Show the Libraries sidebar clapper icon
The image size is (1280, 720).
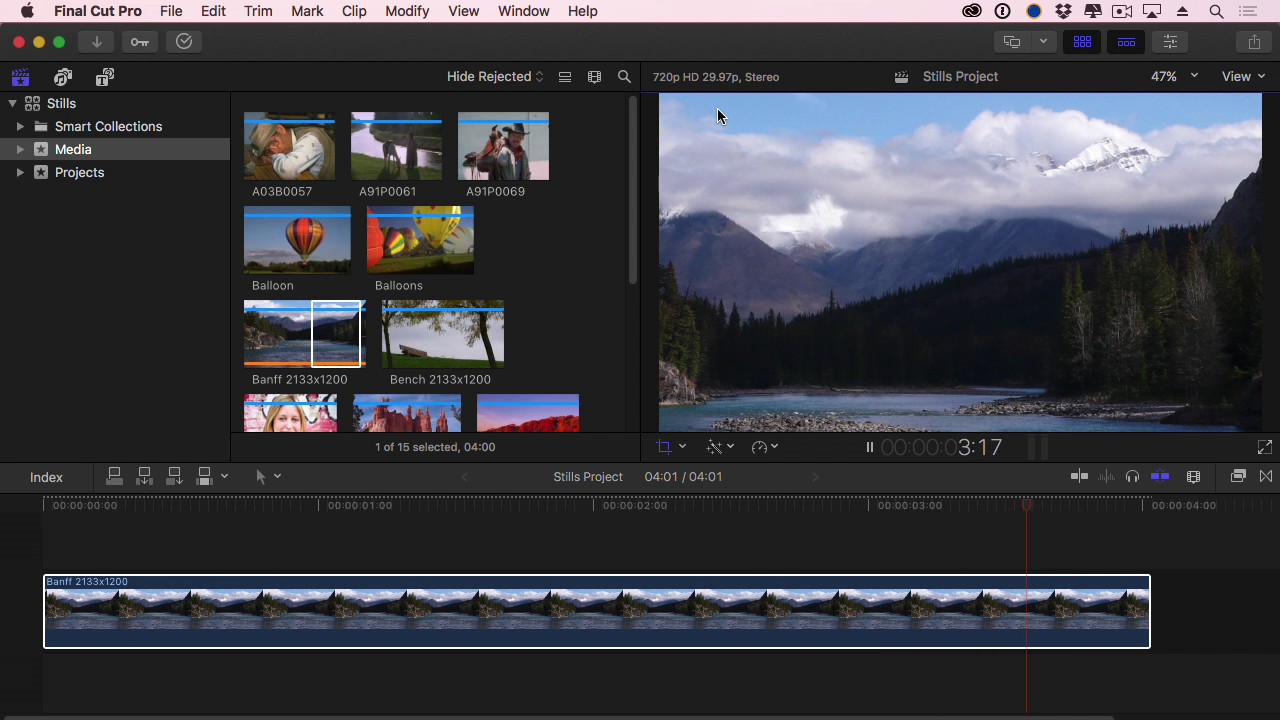(20, 77)
